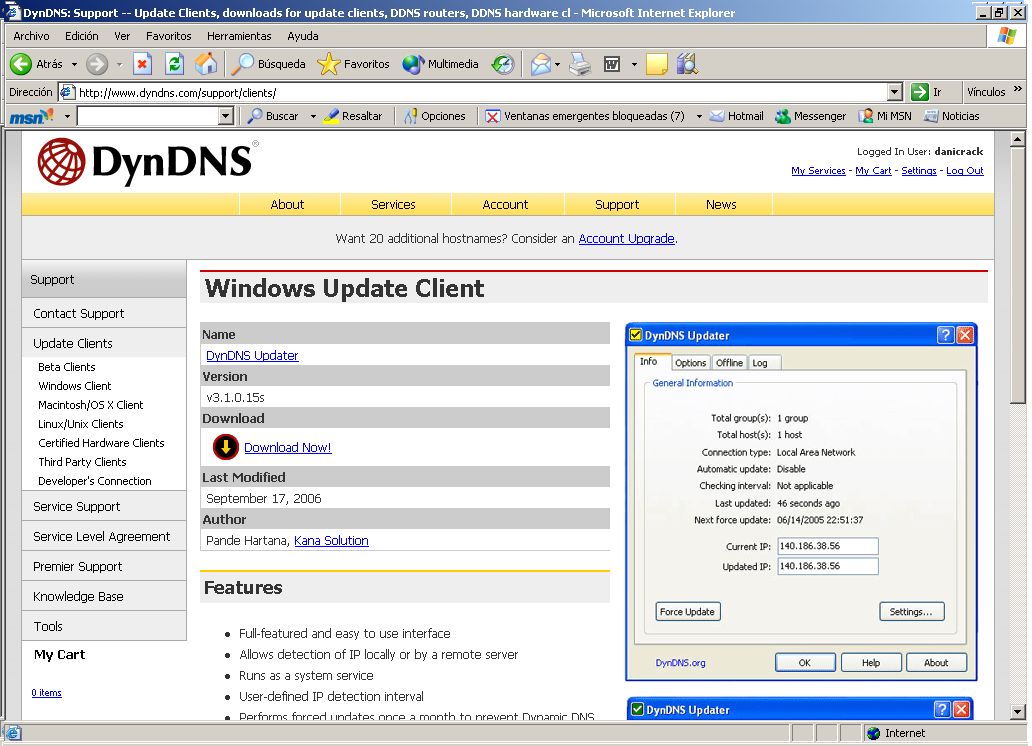This screenshot has height=746, width=1032.
Task: Show browsing history using the clock icon
Action: click(x=503, y=64)
